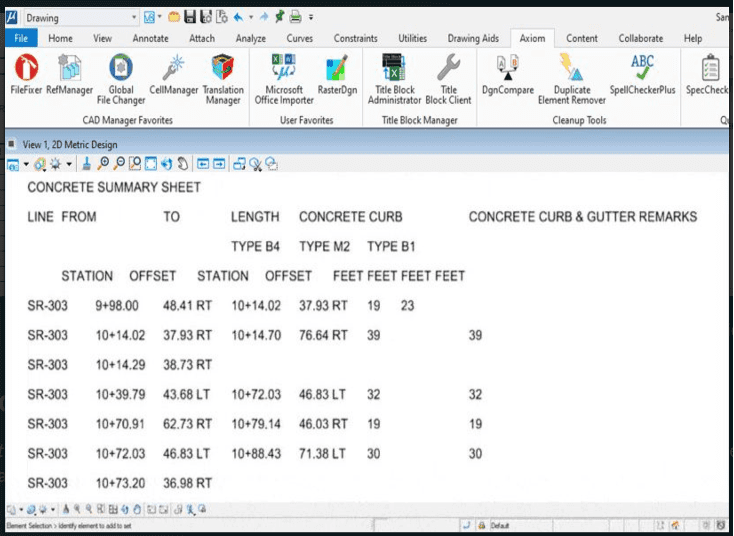
Task: Open the View Attributes dropdown arrow
Action: click(26, 164)
